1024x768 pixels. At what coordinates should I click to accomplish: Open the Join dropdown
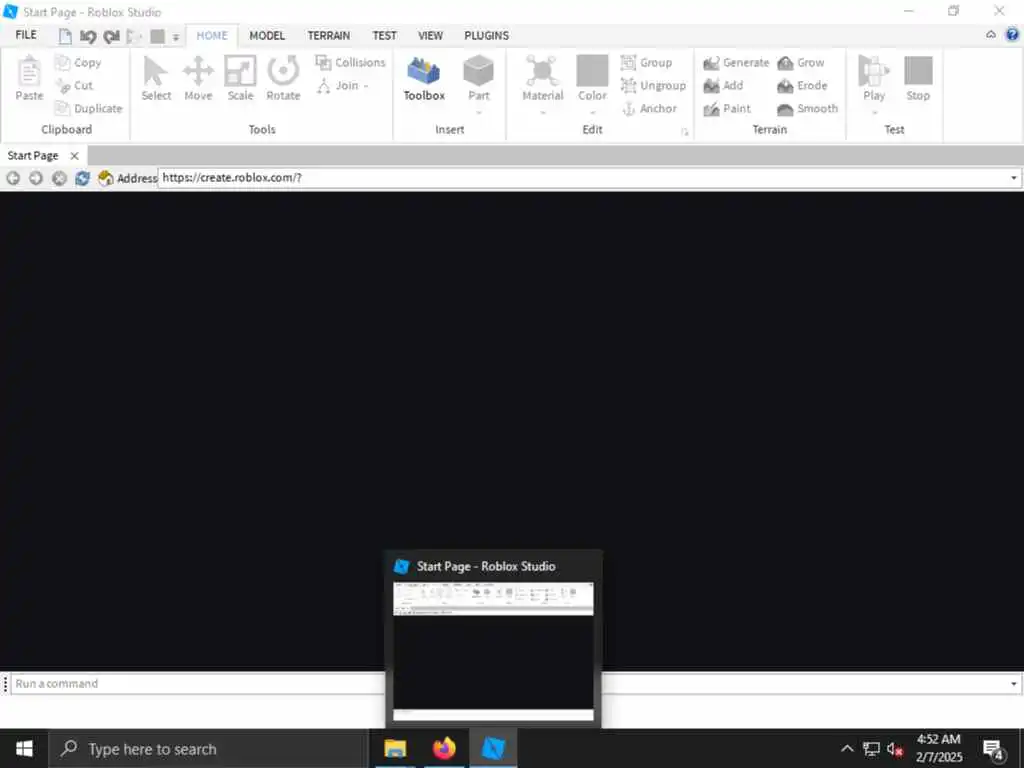pos(343,86)
